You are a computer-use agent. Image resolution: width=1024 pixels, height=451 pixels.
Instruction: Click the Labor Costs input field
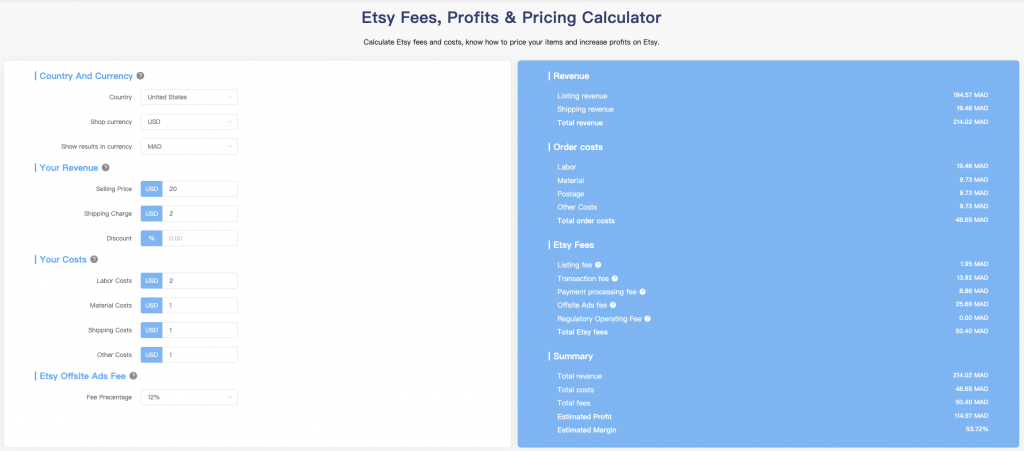(x=200, y=281)
